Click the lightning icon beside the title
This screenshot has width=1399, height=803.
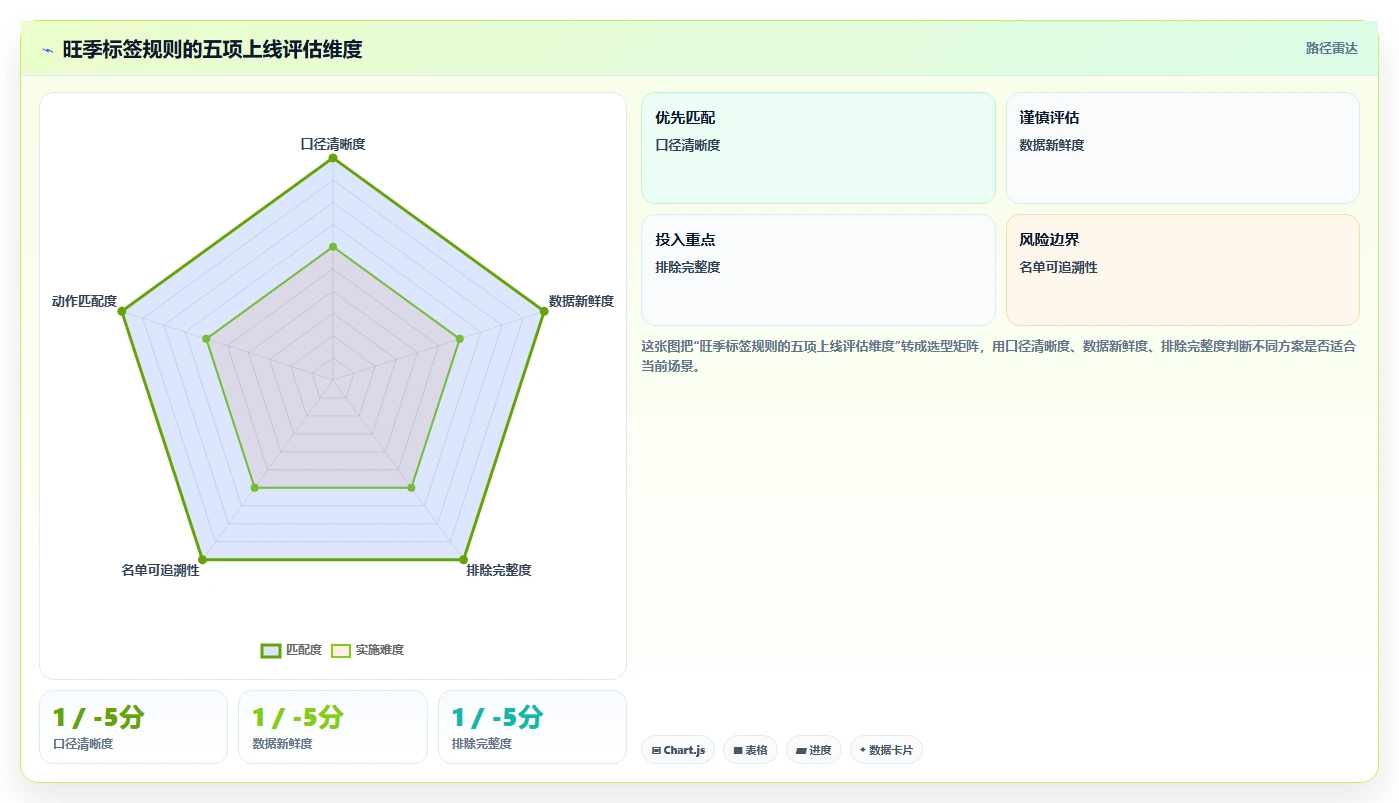click(x=47, y=49)
